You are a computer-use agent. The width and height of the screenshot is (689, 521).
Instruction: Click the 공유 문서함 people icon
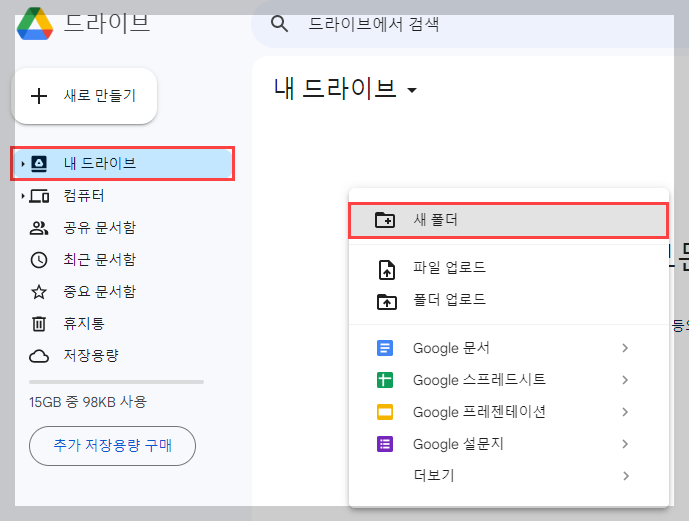[39, 228]
